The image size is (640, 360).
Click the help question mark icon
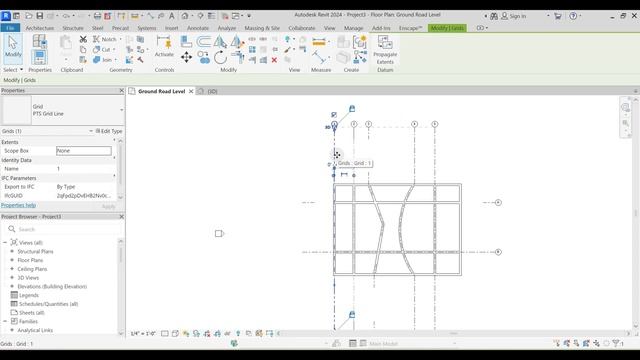[x=573, y=16]
